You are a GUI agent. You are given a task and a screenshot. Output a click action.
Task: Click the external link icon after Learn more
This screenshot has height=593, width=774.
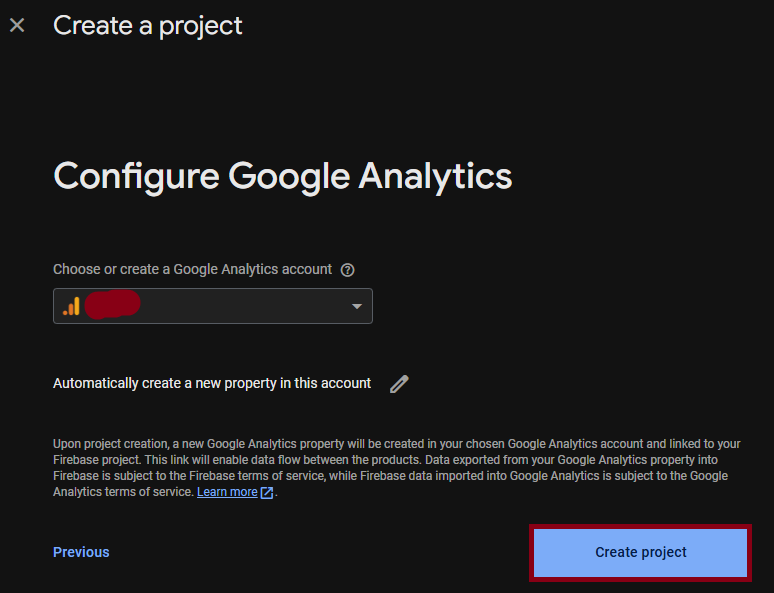tap(267, 493)
